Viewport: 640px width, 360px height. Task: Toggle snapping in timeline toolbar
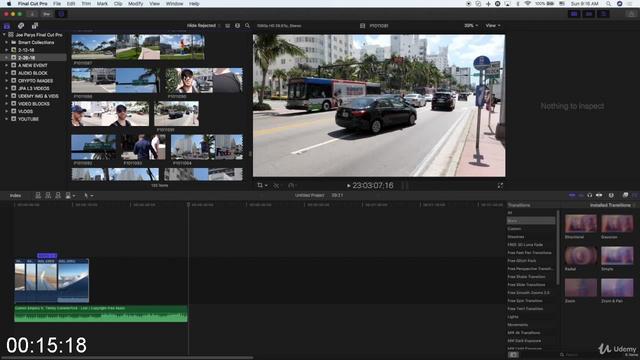(x=599, y=196)
